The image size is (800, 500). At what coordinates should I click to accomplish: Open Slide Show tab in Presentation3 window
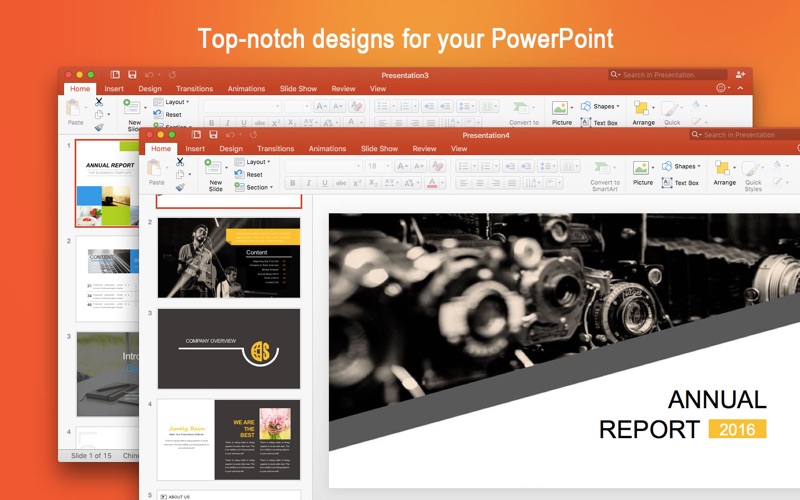[298, 88]
